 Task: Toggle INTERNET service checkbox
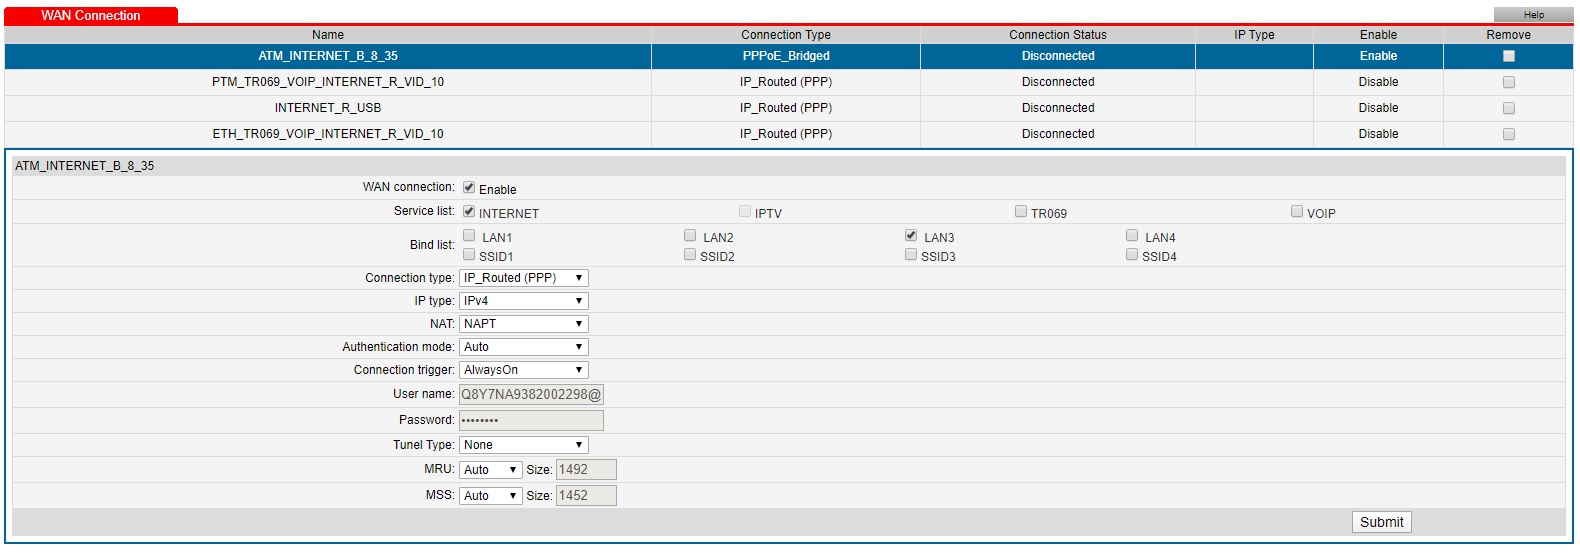tap(469, 211)
